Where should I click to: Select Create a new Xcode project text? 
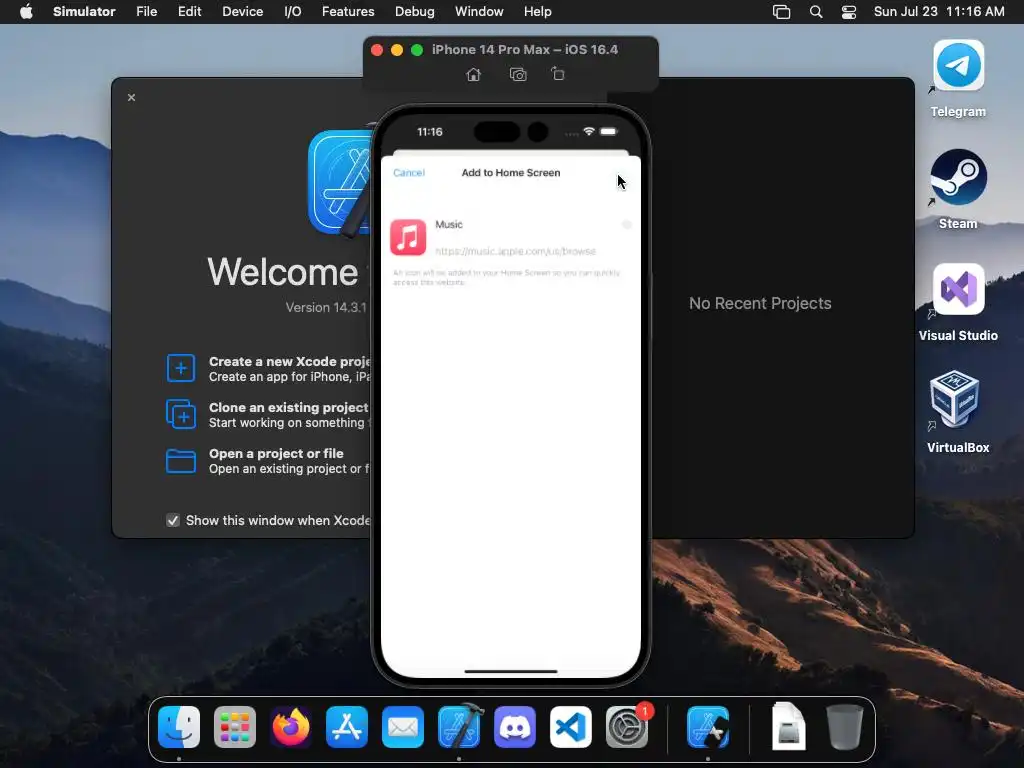click(x=289, y=362)
